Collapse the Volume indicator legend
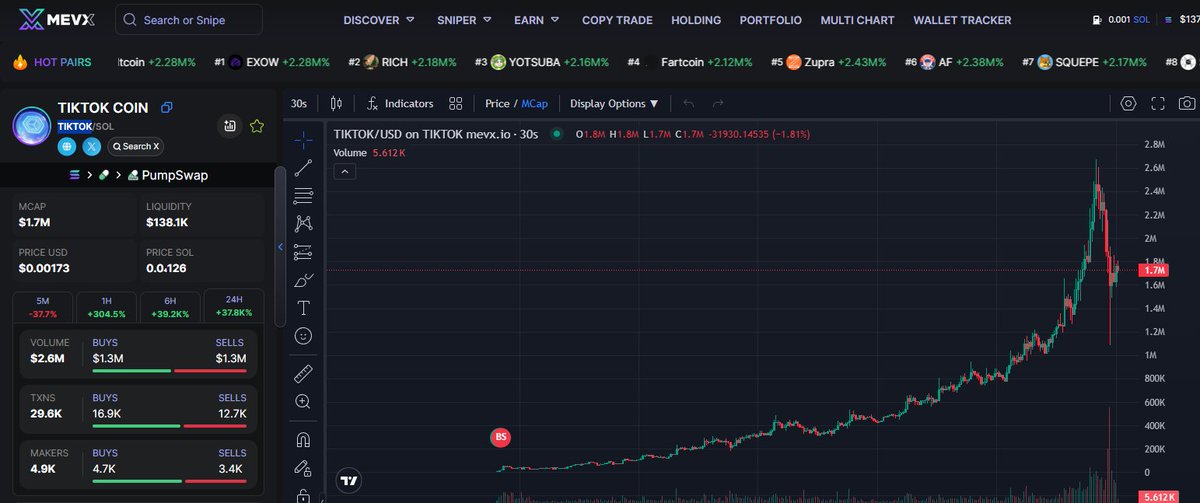The height and width of the screenshot is (503, 1200). 343,172
